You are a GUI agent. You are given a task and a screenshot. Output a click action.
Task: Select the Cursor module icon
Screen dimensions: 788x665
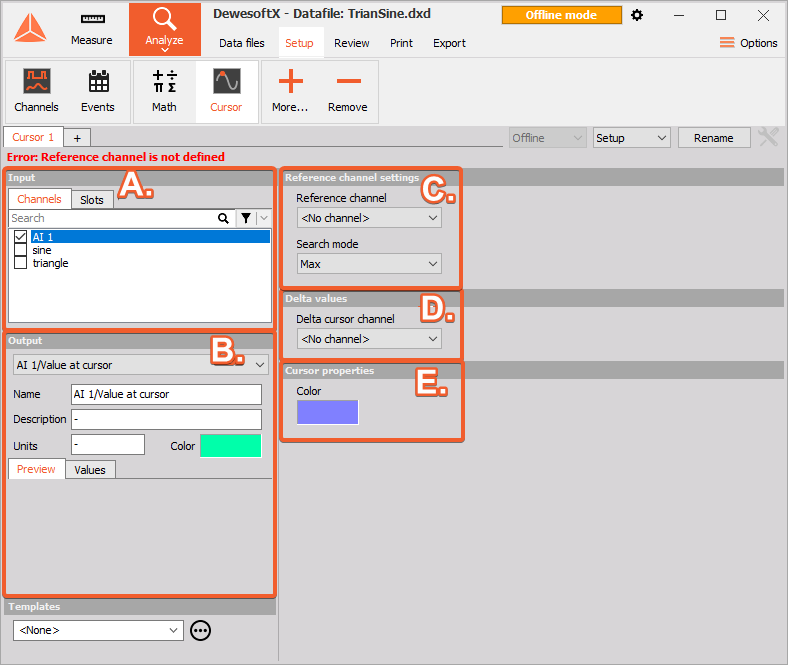226,91
